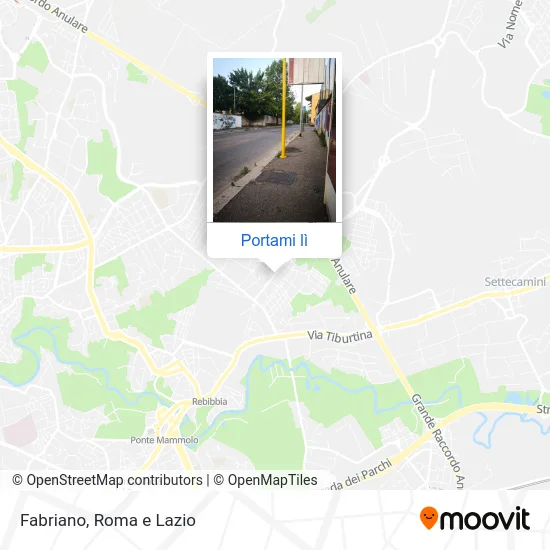The width and height of the screenshot is (550, 550).
Task: Click the popup pointer arrow tip
Action: point(274,270)
